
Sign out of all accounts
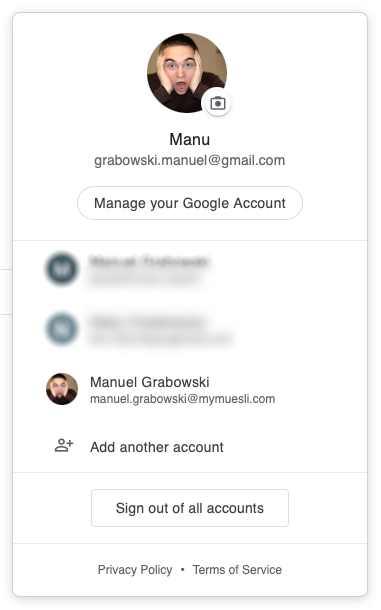coord(190,508)
